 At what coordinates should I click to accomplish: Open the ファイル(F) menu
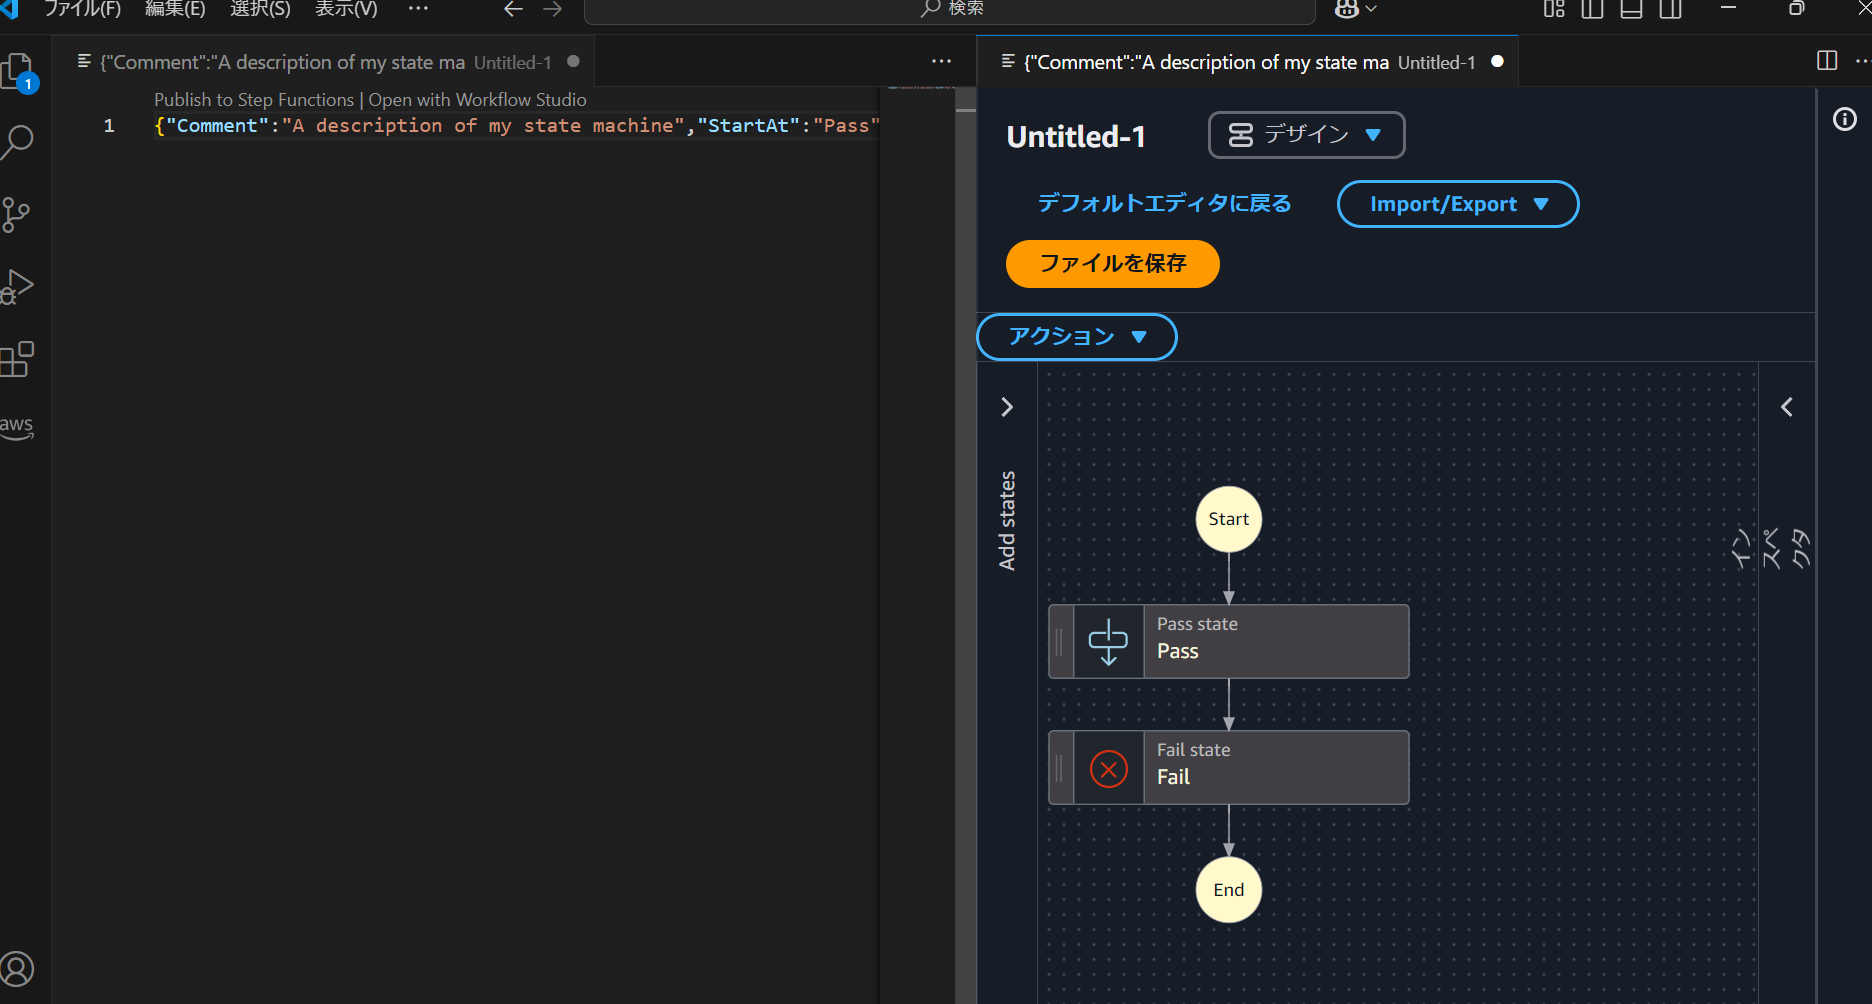coord(83,9)
